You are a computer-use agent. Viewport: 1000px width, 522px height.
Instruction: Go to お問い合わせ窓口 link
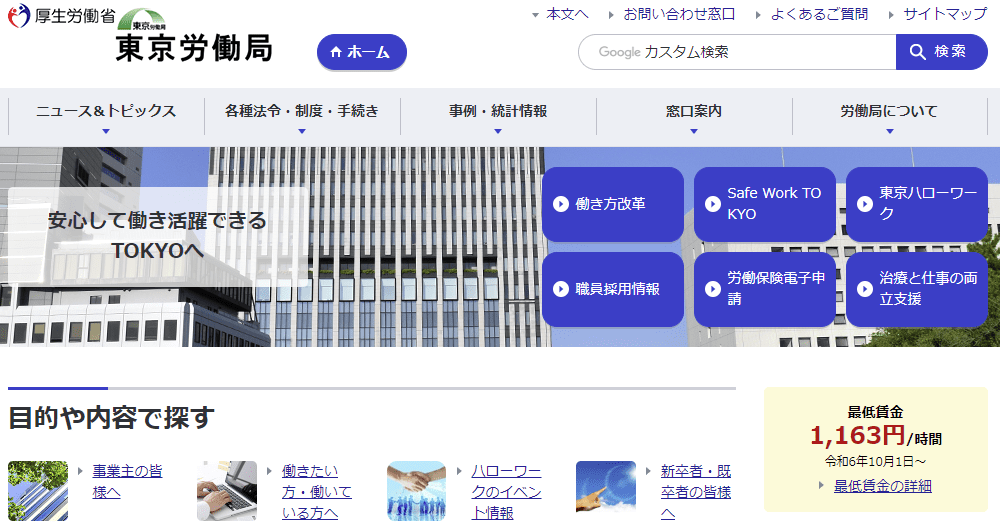[x=678, y=14]
